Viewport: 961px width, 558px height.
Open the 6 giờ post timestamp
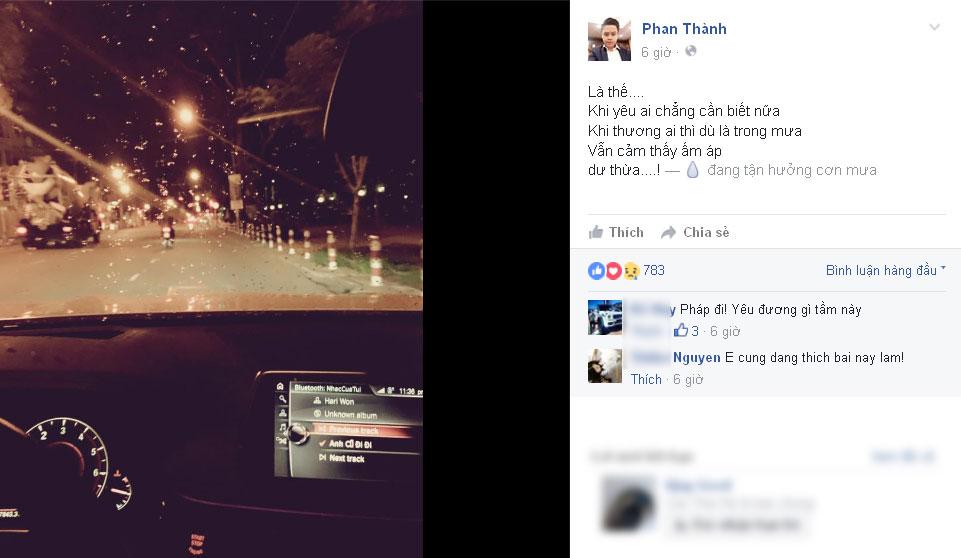[x=656, y=53]
